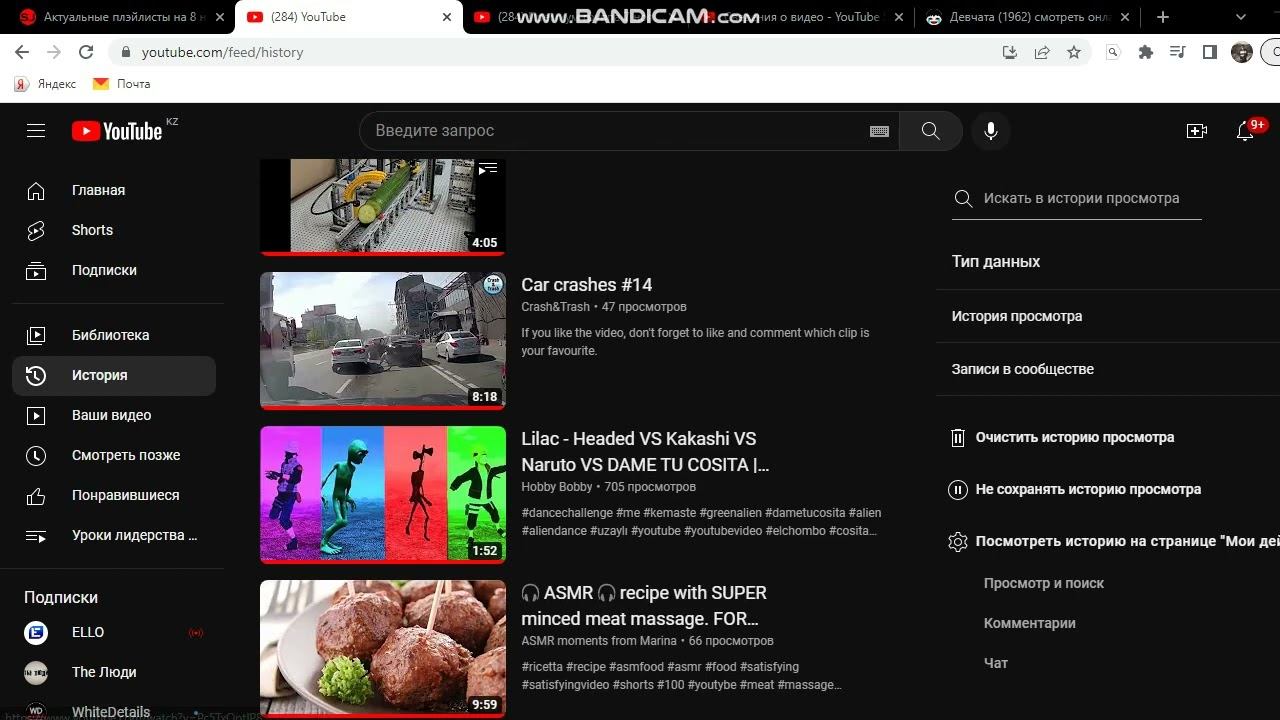Open the on-screen keyboard in search box
1280x720 pixels.
pos(879,131)
